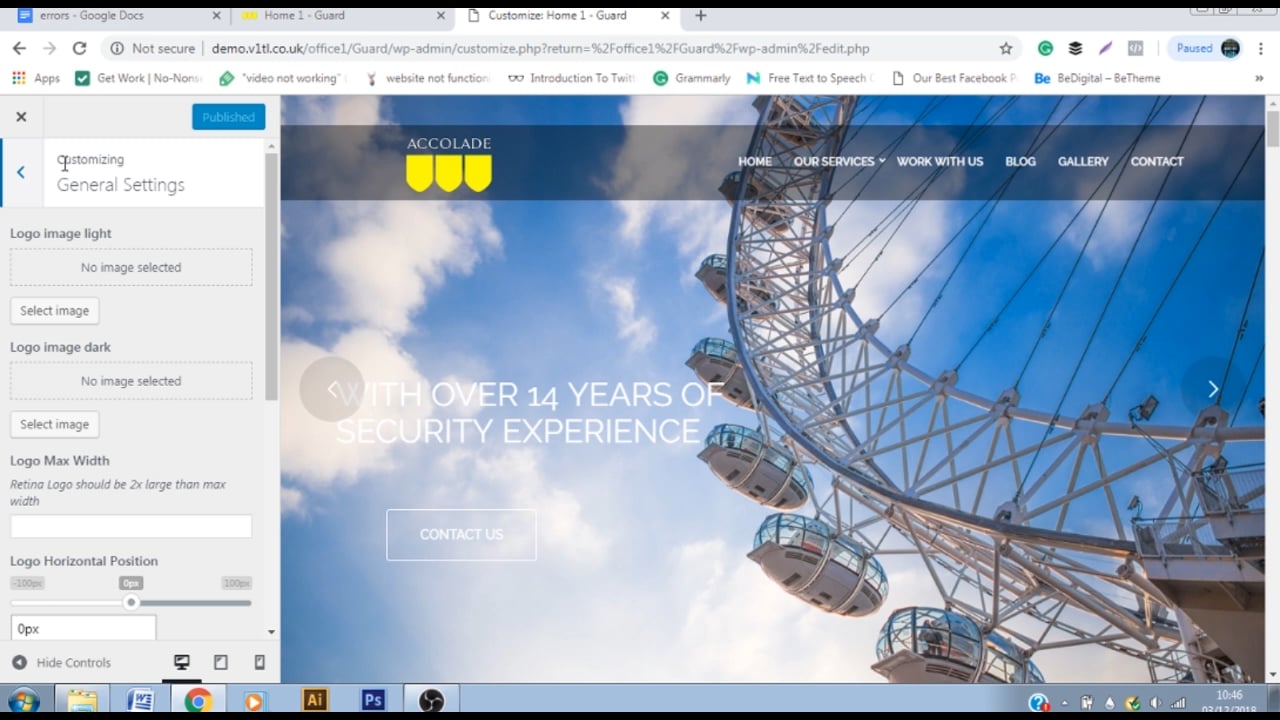Image resolution: width=1280 pixels, height=720 pixels.
Task: Open Adobe Illustrator from the taskbar
Action: [x=315, y=701]
